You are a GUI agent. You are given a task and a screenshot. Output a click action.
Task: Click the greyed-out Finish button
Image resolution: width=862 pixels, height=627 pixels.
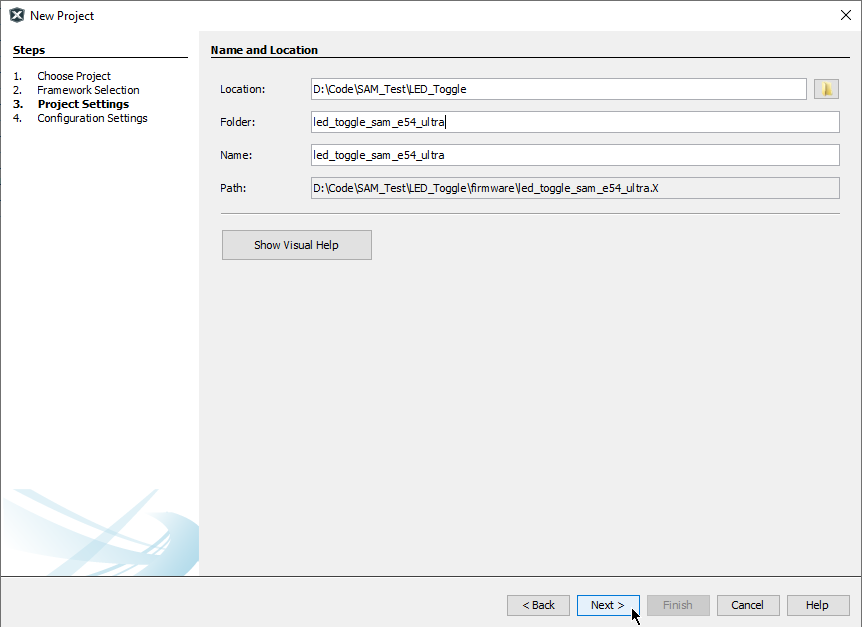(678, 605)
